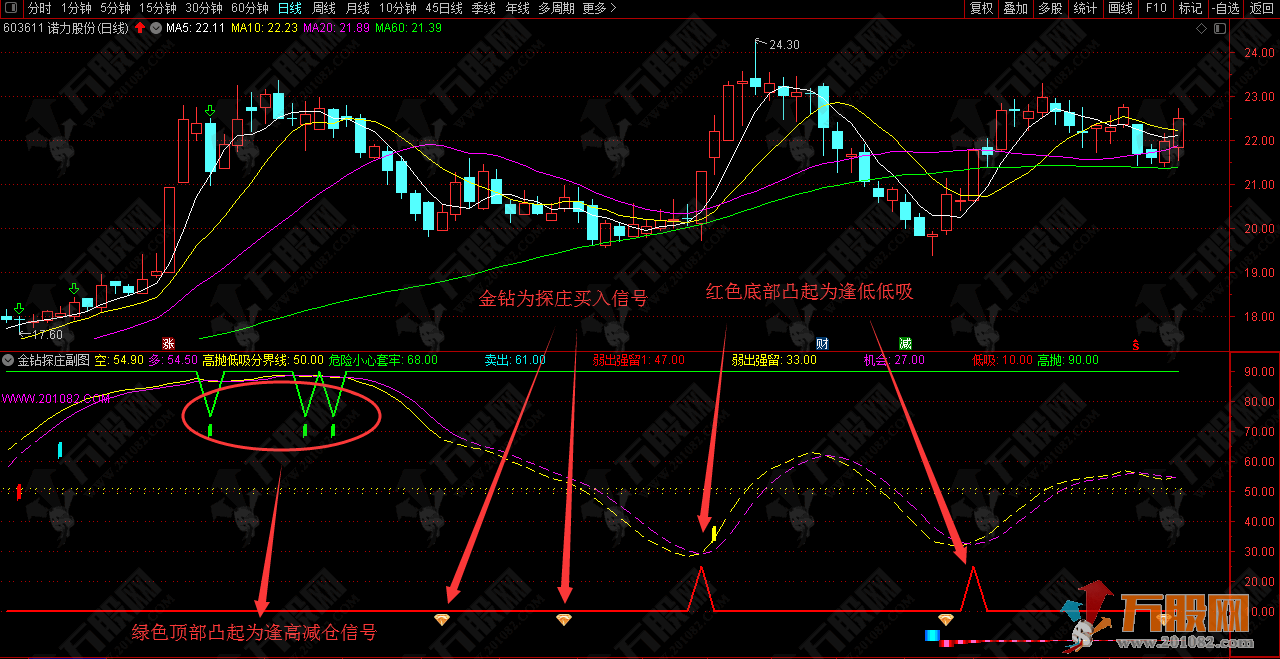The height and width of the screenshot is (659, 1280).
Task: Click the 高抛低吸分界线: 50.00 label
Action: point(263,360)
